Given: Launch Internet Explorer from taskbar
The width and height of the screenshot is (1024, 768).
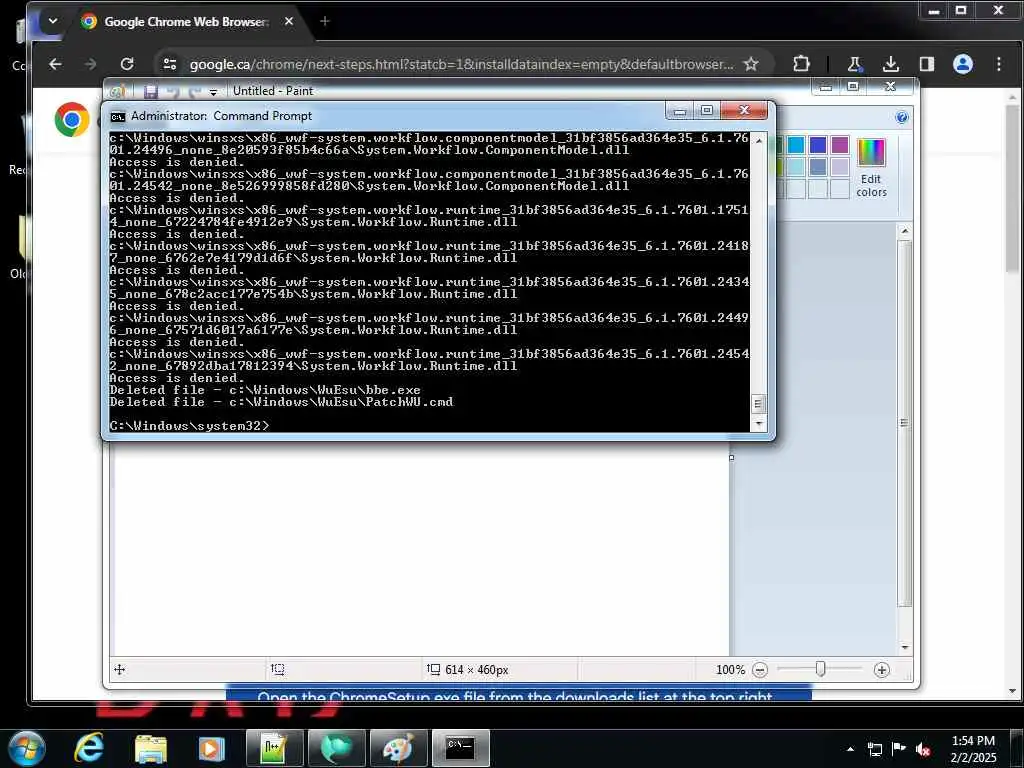Looking at the screenshot, I should point(89,748).
